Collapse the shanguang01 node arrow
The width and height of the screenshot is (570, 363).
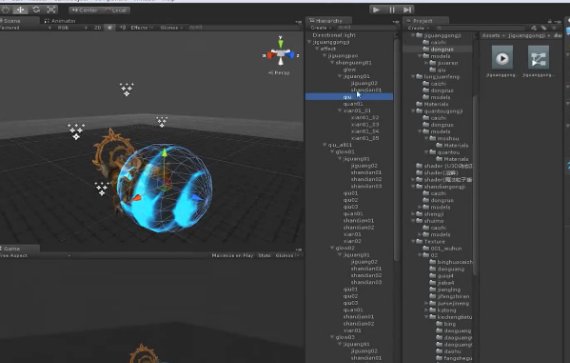(x=332, y=62)
